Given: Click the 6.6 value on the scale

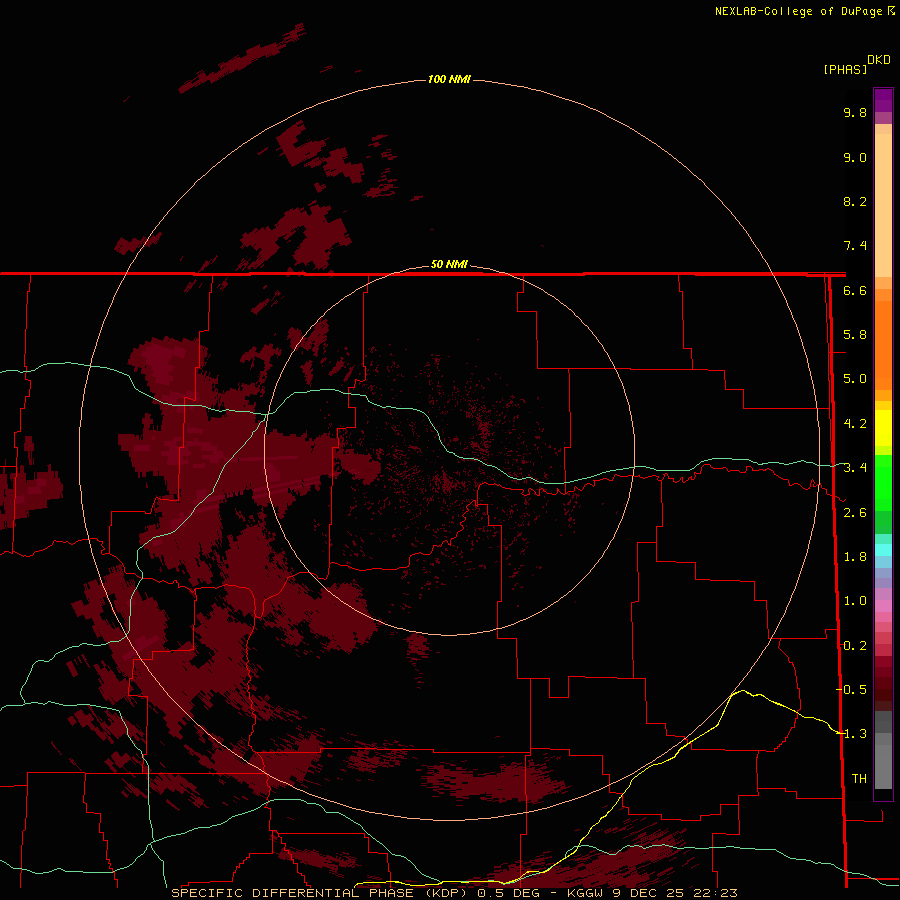Looking at the screenshot, I should pyautogui.click(x=855, y=290).
